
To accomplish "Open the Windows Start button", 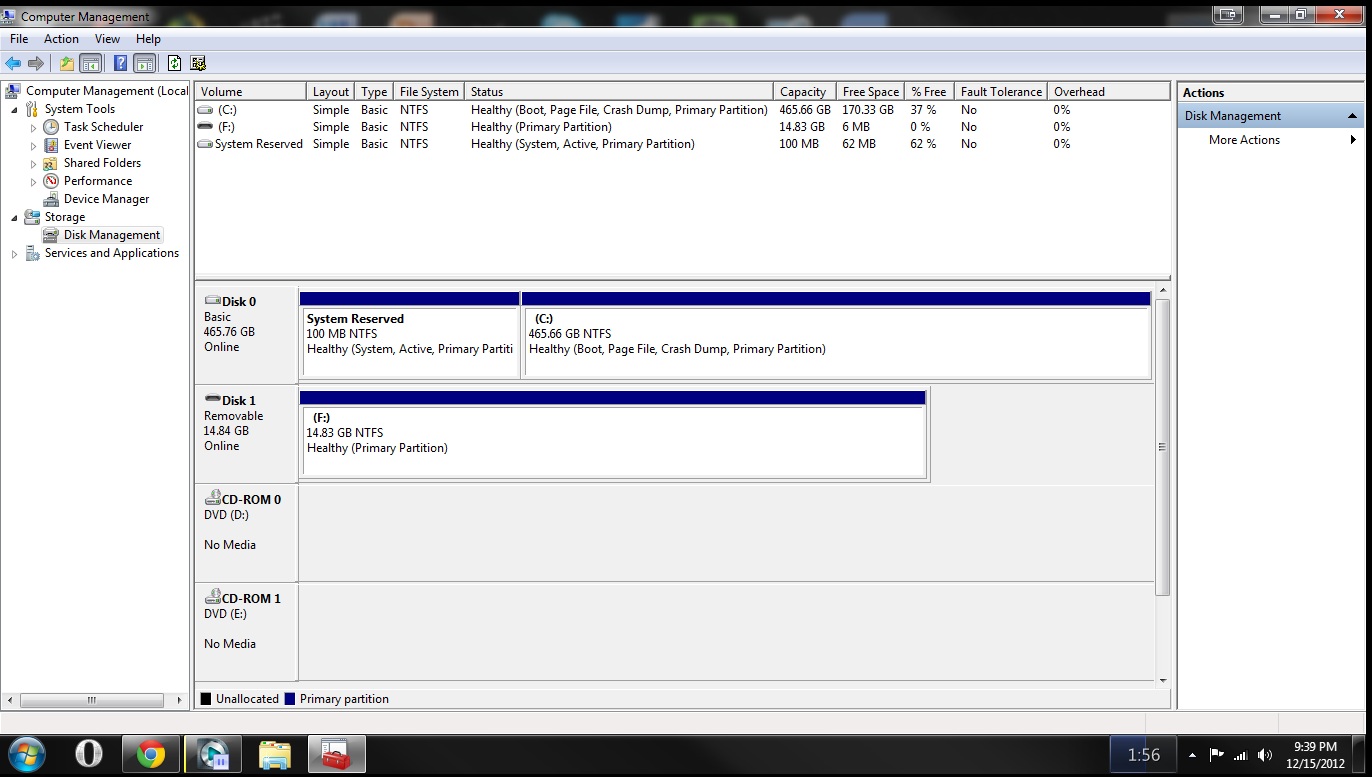I will click(28, 754).
